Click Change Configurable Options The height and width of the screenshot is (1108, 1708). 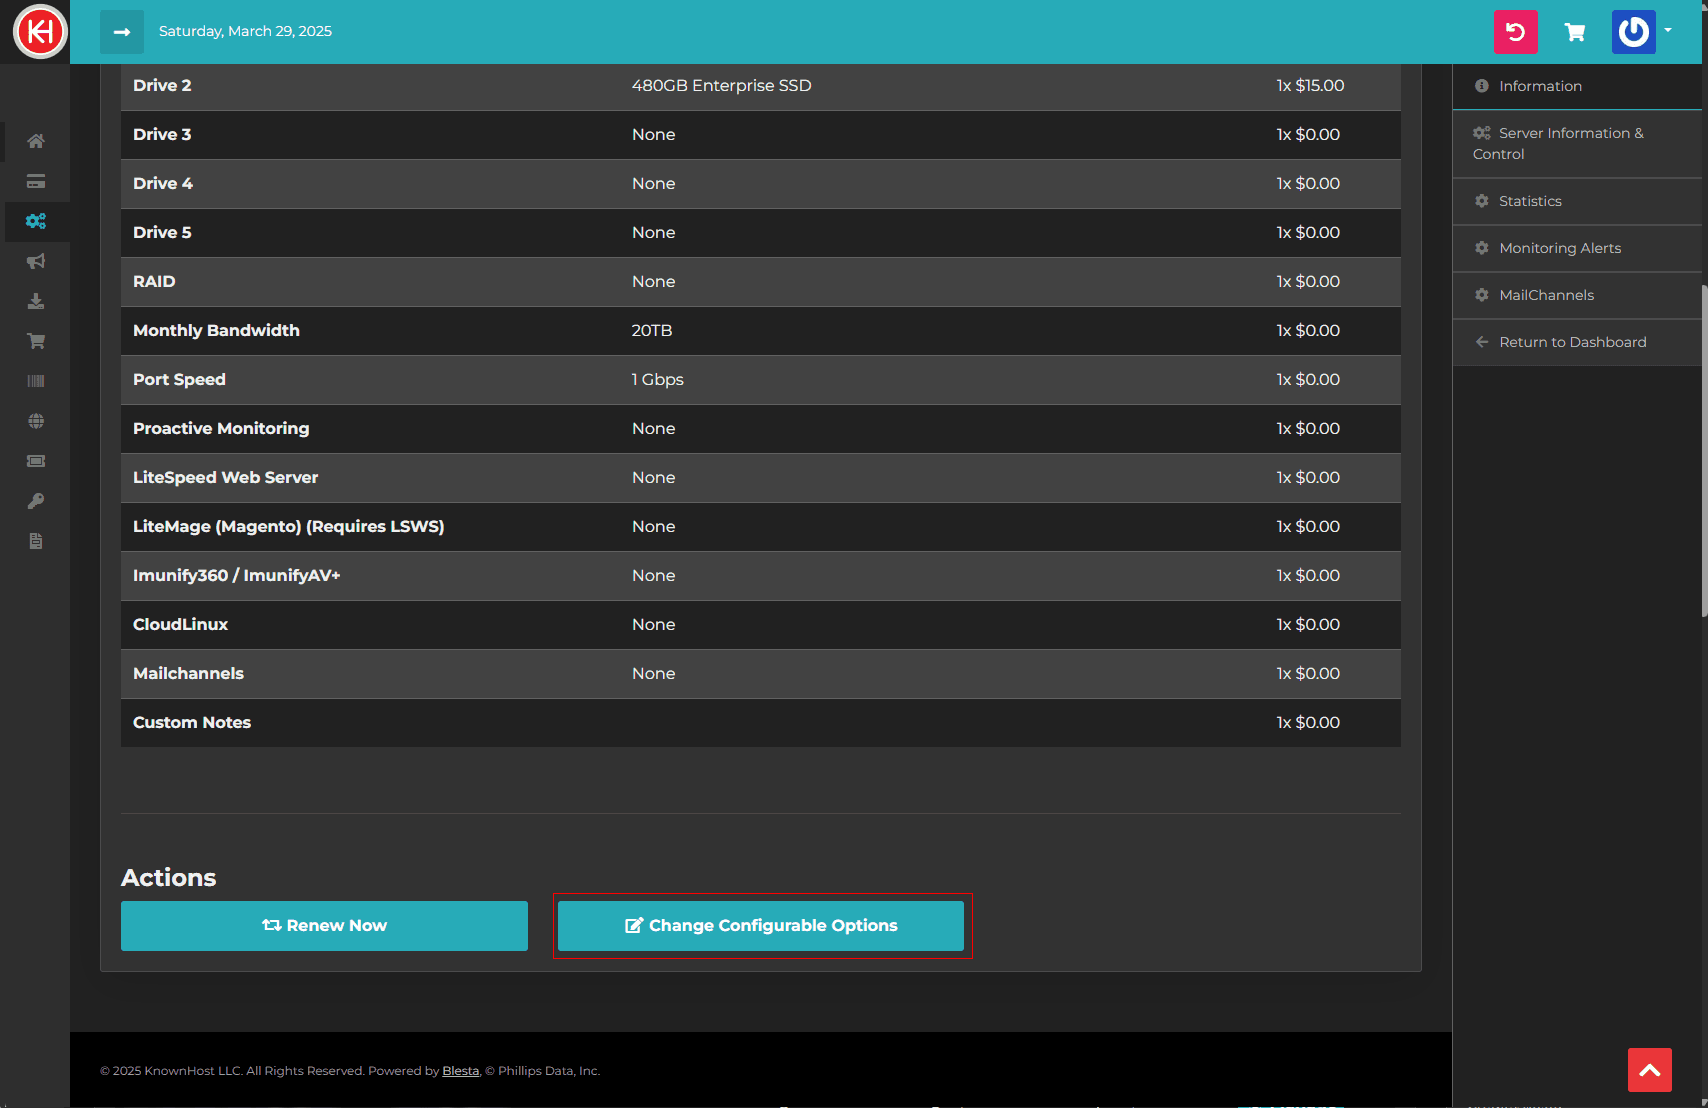point(762,925)
